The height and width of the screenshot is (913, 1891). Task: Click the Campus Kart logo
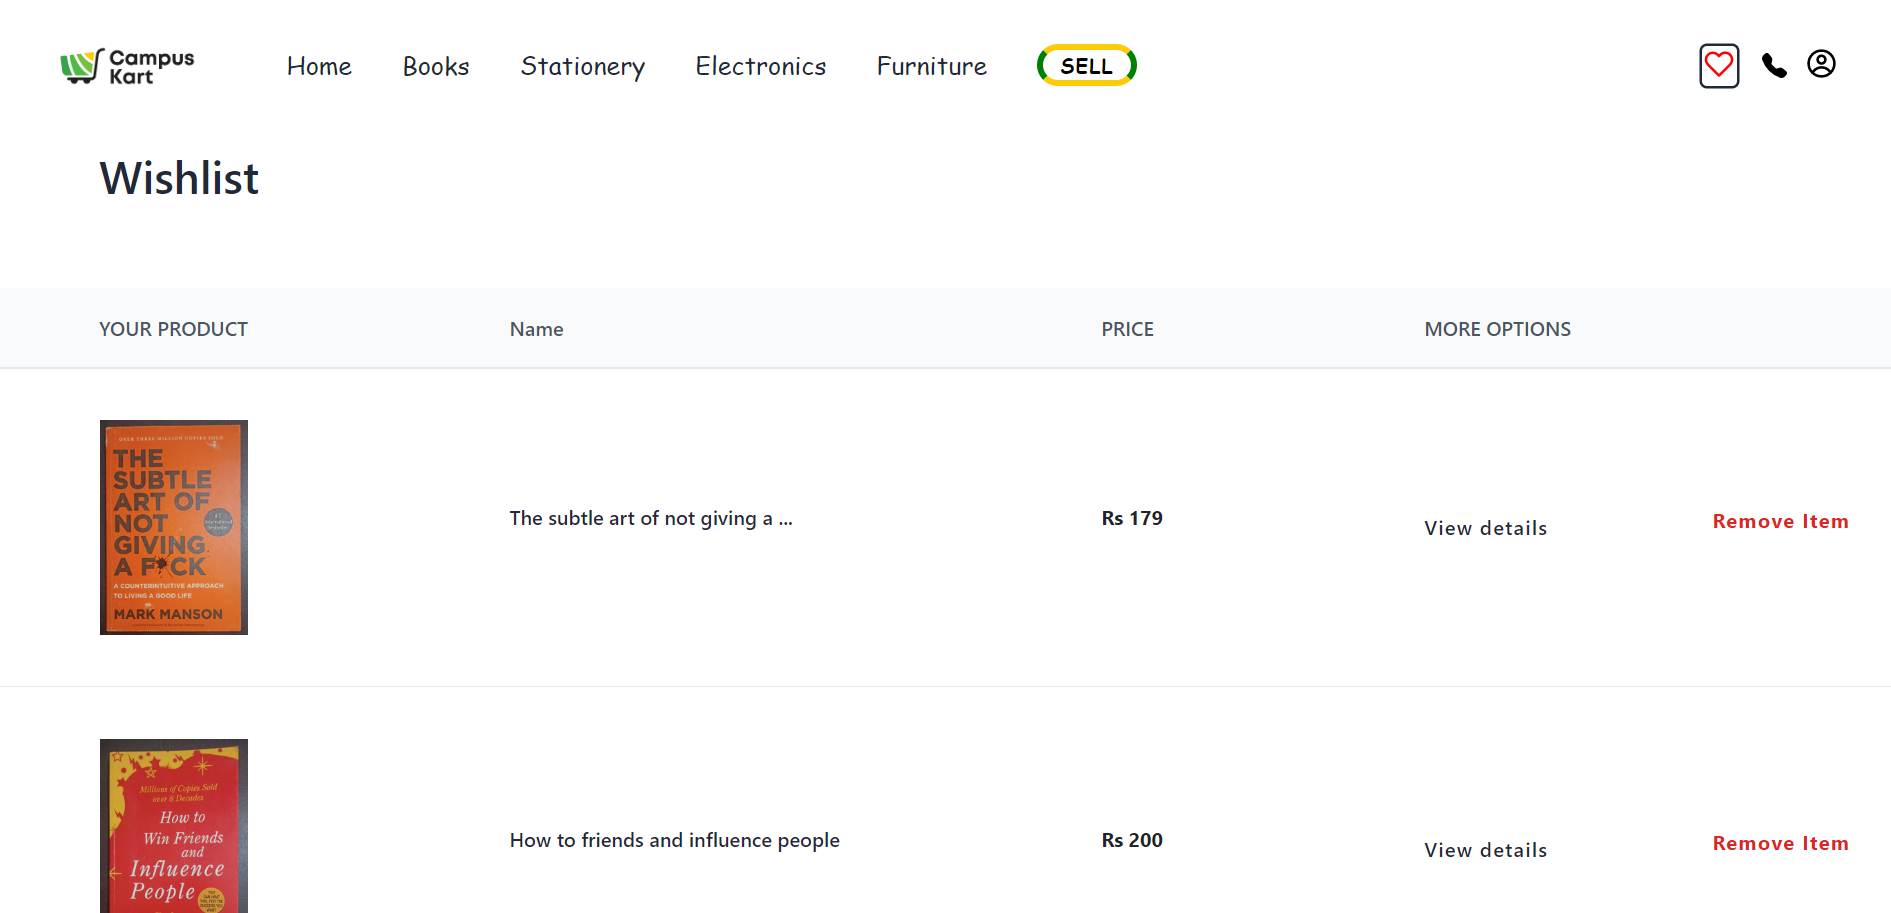[x=127, y=67]
